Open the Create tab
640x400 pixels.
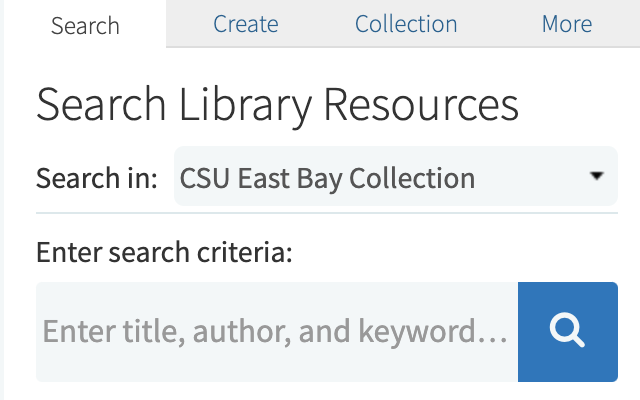coord(246,24)
